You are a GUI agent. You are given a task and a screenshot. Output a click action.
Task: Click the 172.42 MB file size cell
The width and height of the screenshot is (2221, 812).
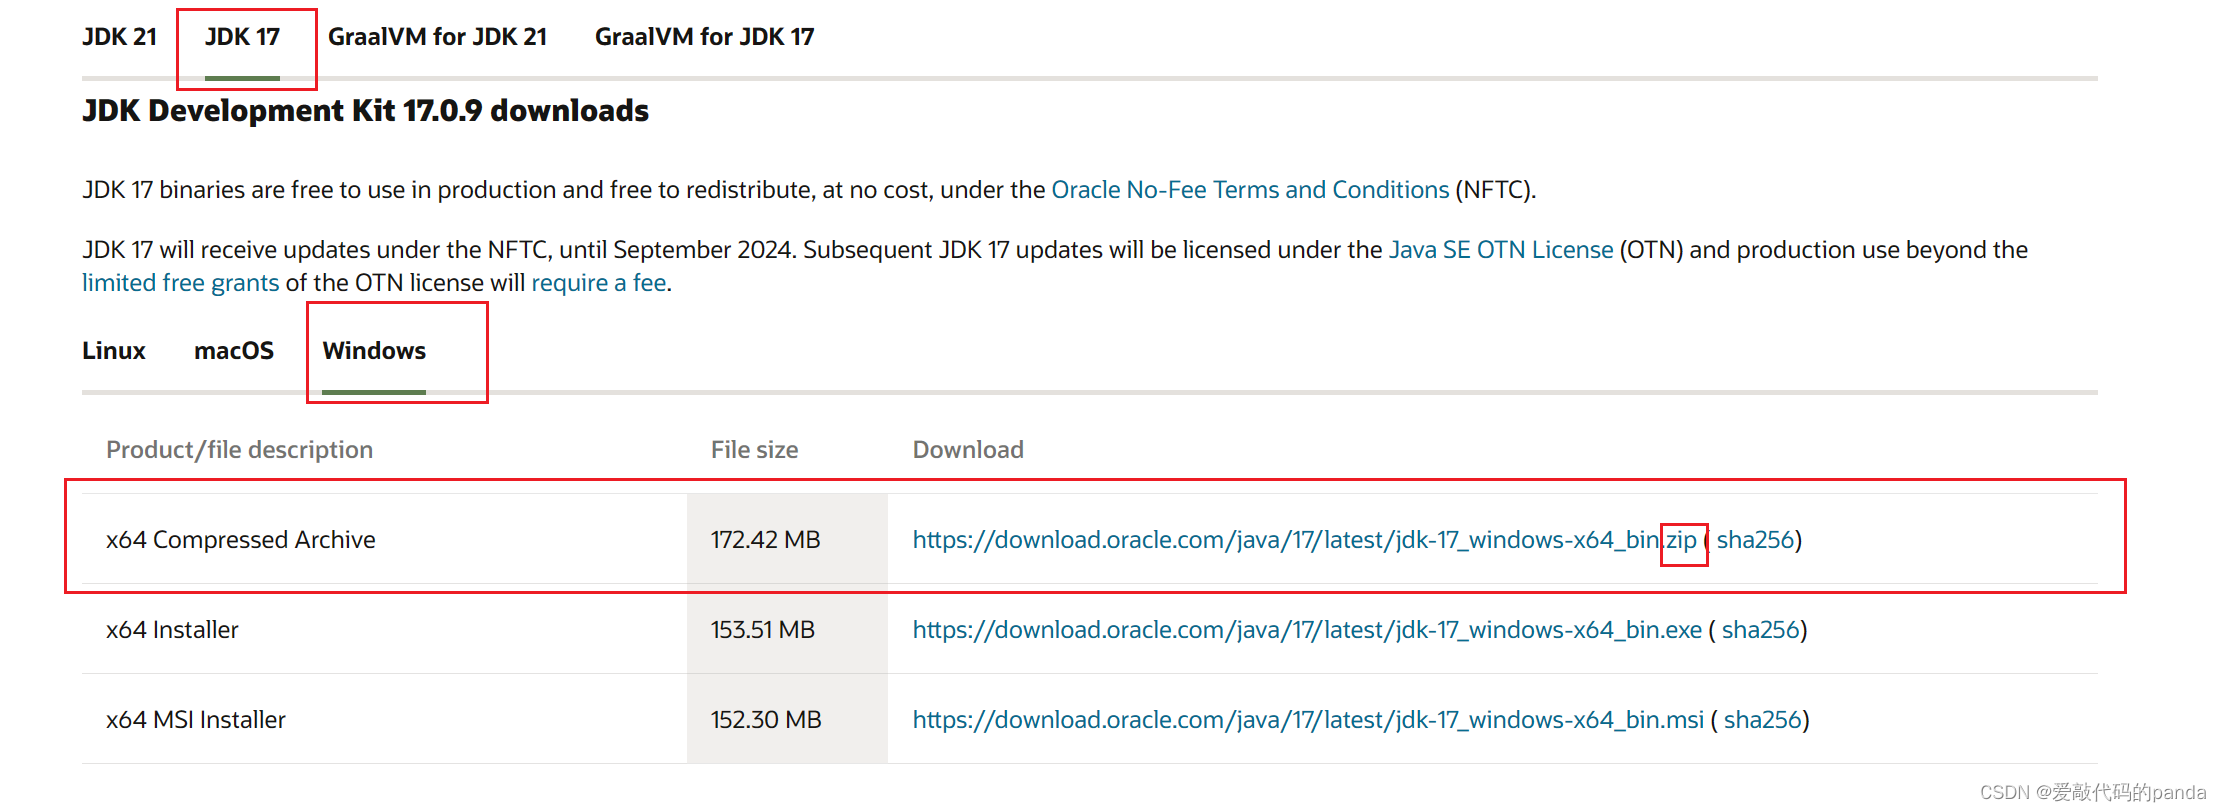point(787,539)
